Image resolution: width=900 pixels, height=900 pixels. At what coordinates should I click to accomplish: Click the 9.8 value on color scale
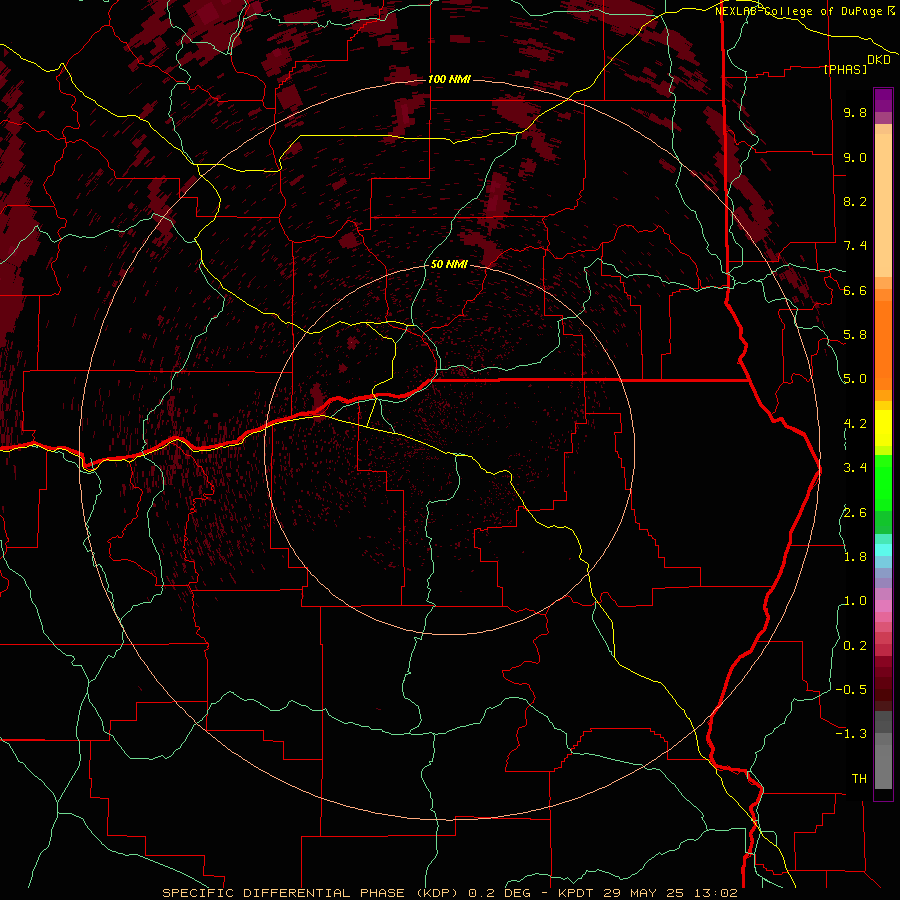(x=855, y=112)
